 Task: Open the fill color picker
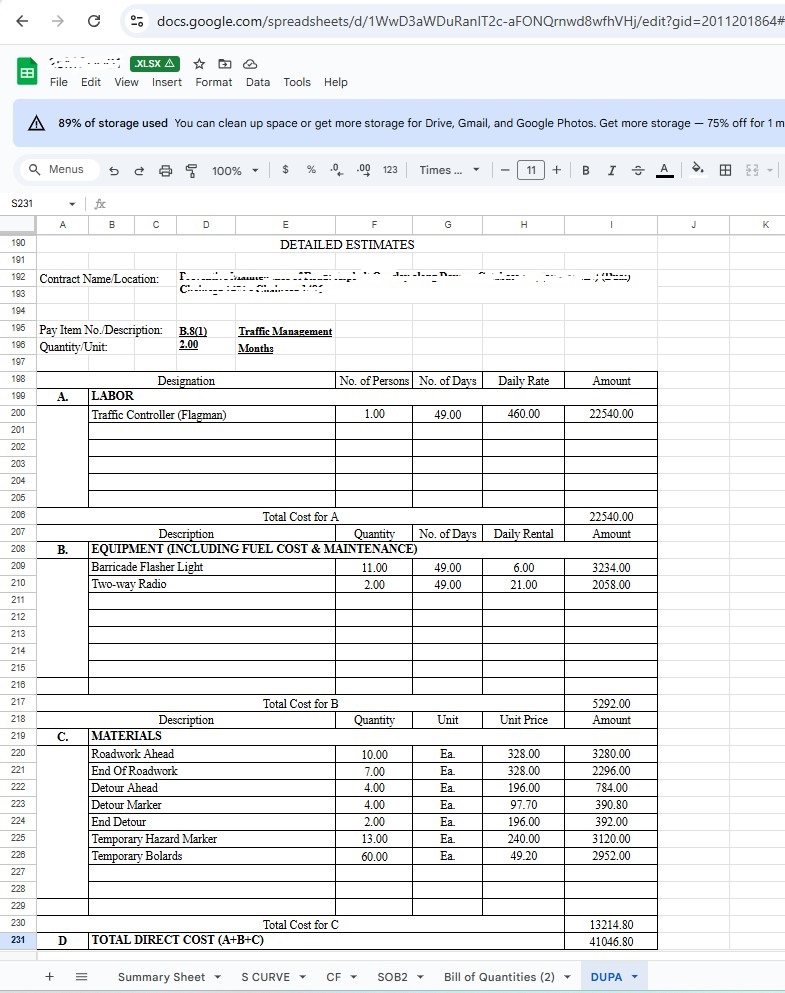pos(697,169)
